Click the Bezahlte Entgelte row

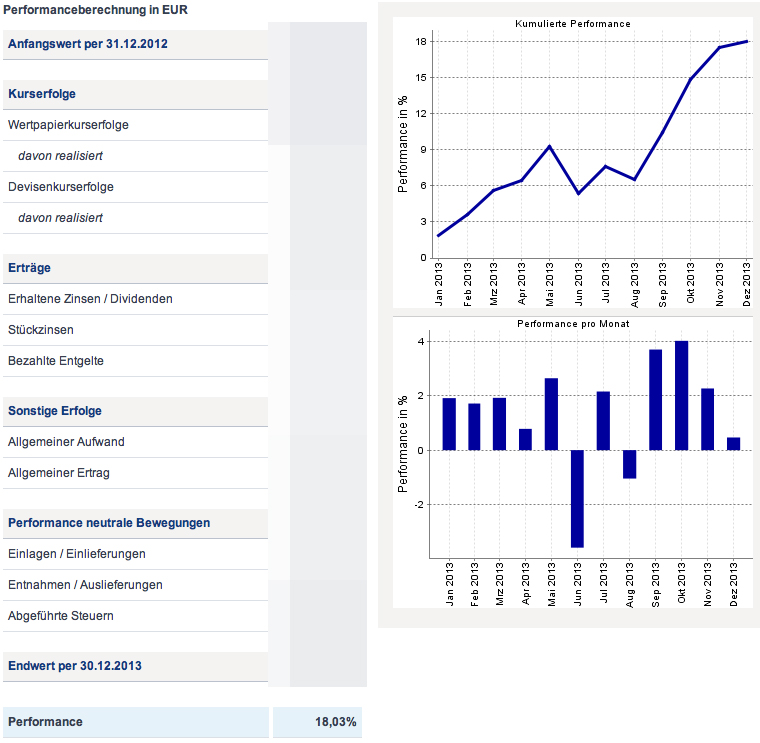[55, 361]
